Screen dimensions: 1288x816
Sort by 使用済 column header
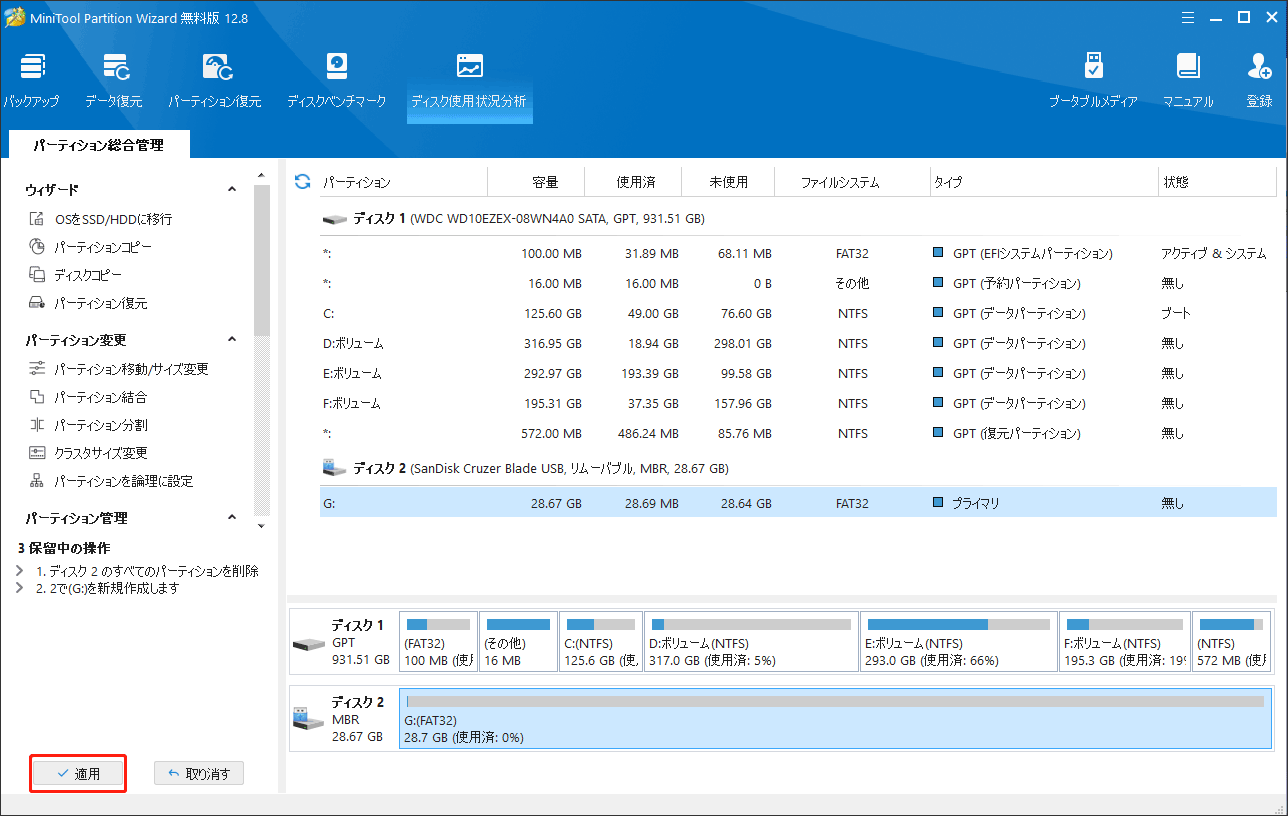click(634, 182)
